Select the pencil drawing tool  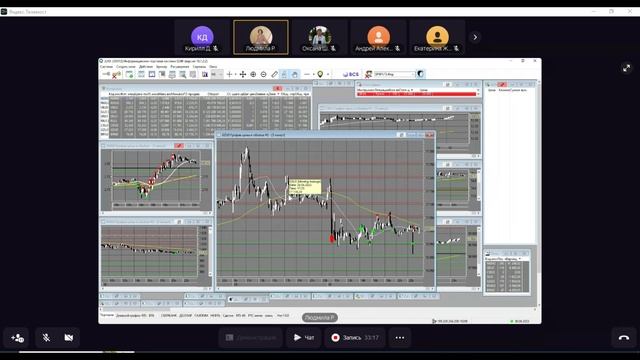point(274,74)
